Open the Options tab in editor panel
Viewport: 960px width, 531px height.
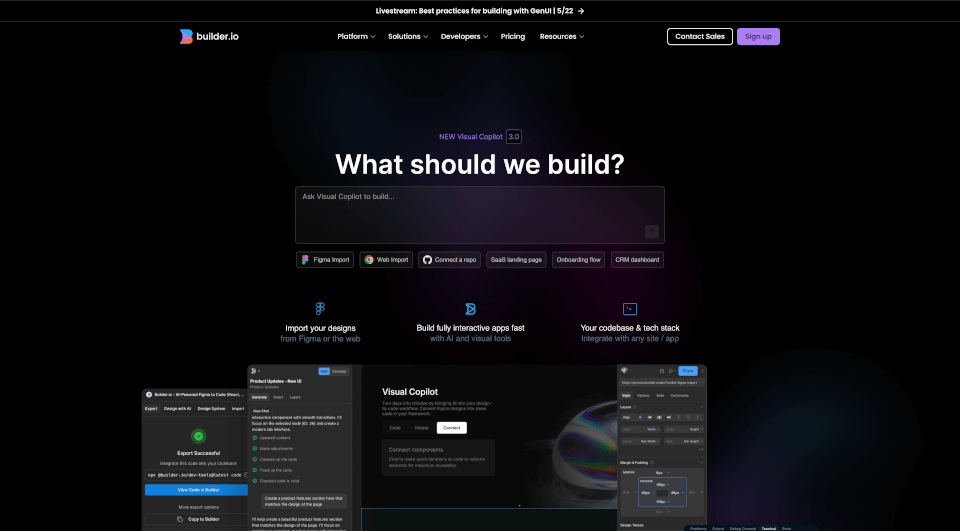[x=643, y=396]
